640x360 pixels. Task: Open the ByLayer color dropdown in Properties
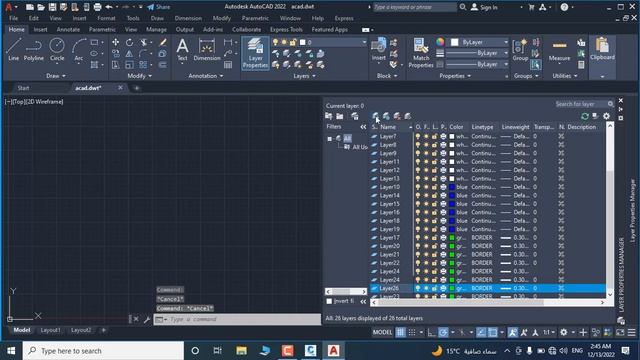(x=506, y=42)
